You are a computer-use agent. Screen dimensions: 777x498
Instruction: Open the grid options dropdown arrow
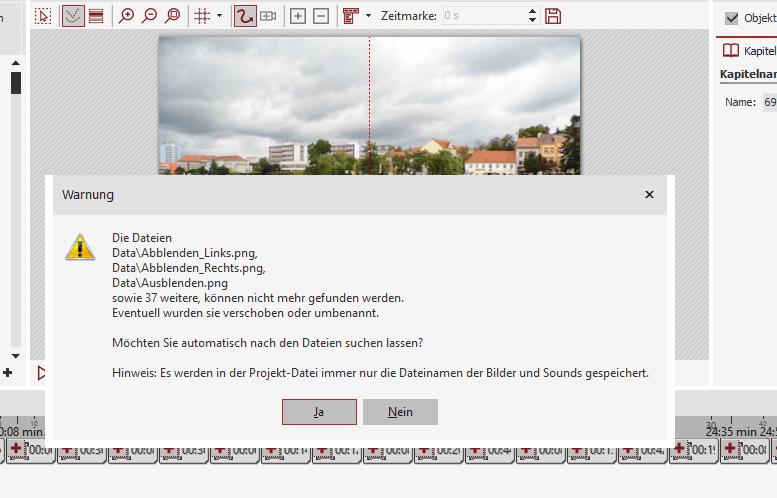coord(220,16)
